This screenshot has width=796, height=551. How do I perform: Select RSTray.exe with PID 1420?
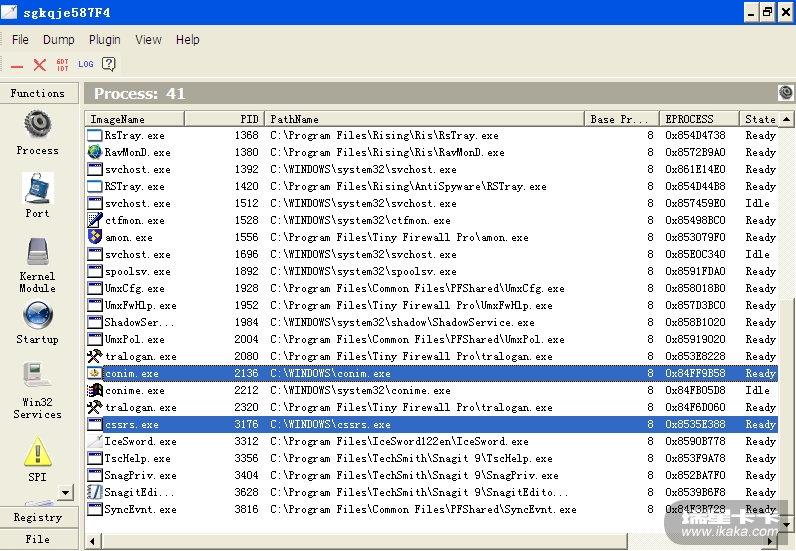coord(432,186)
